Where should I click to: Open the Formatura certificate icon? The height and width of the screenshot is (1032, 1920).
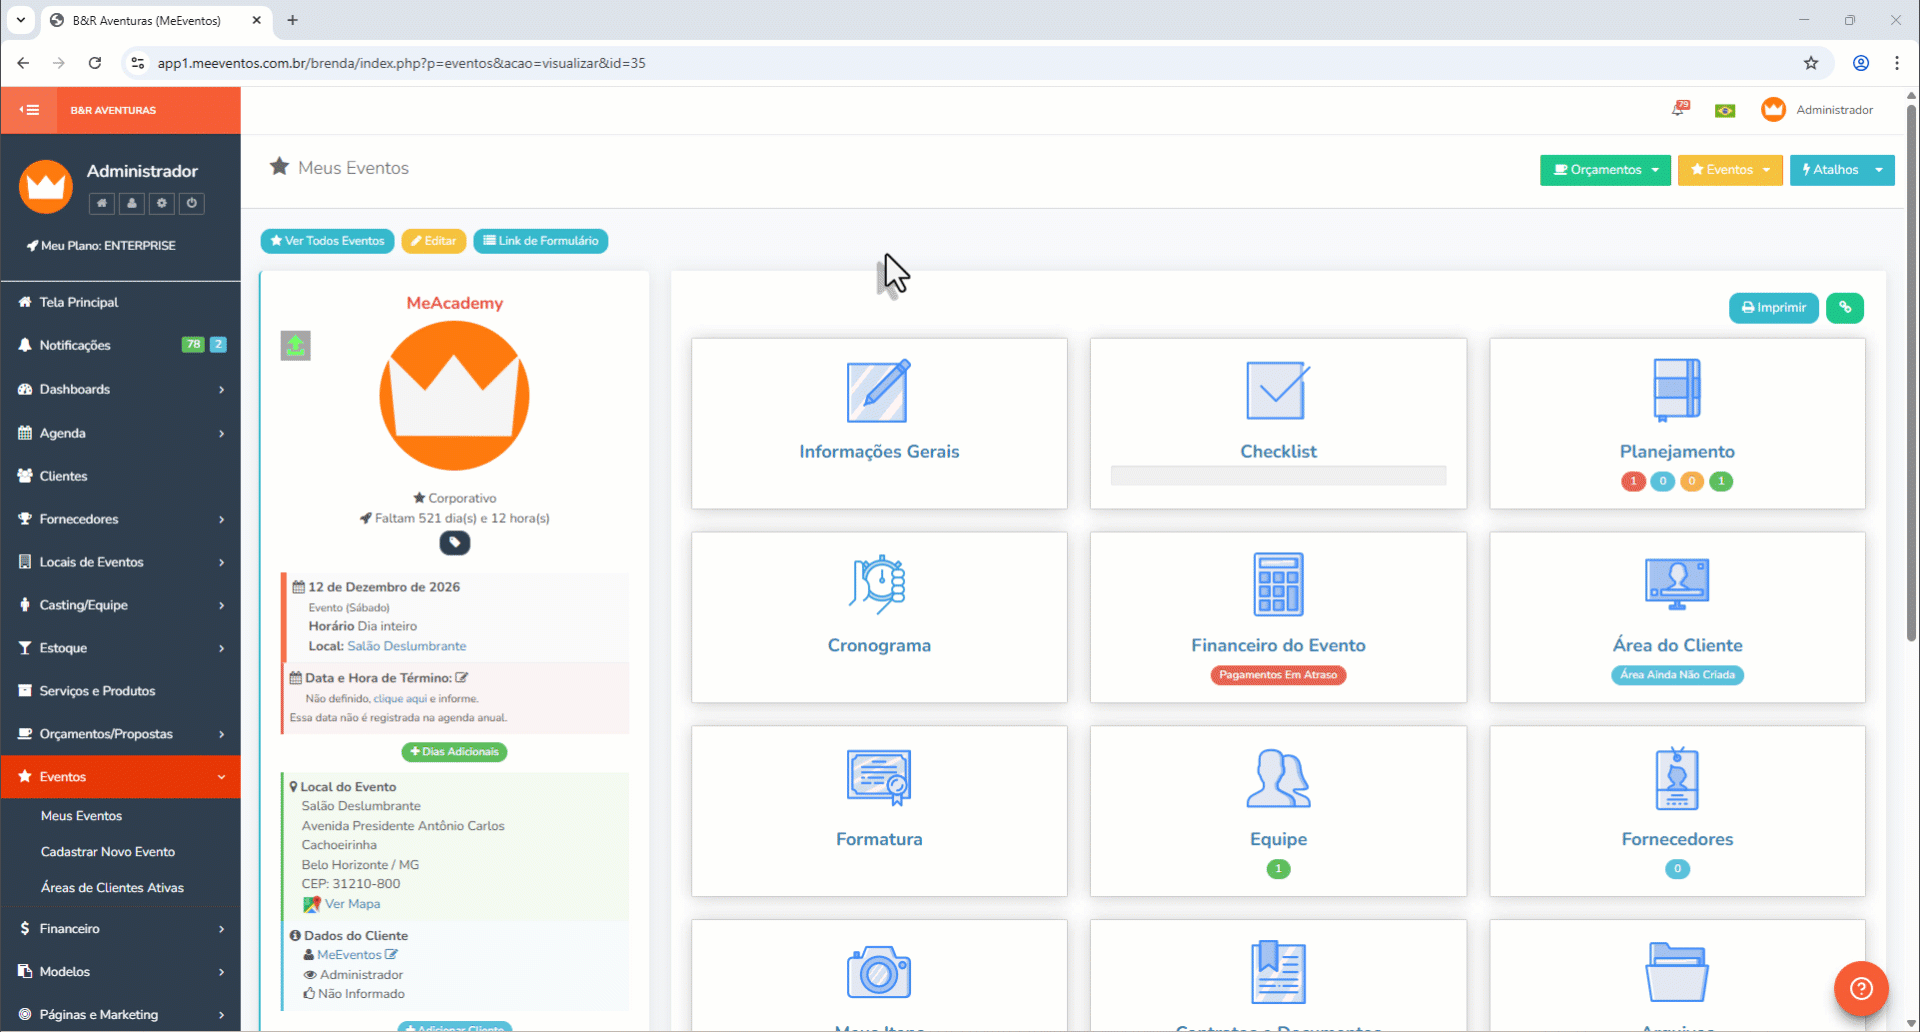tap(879, 778)
